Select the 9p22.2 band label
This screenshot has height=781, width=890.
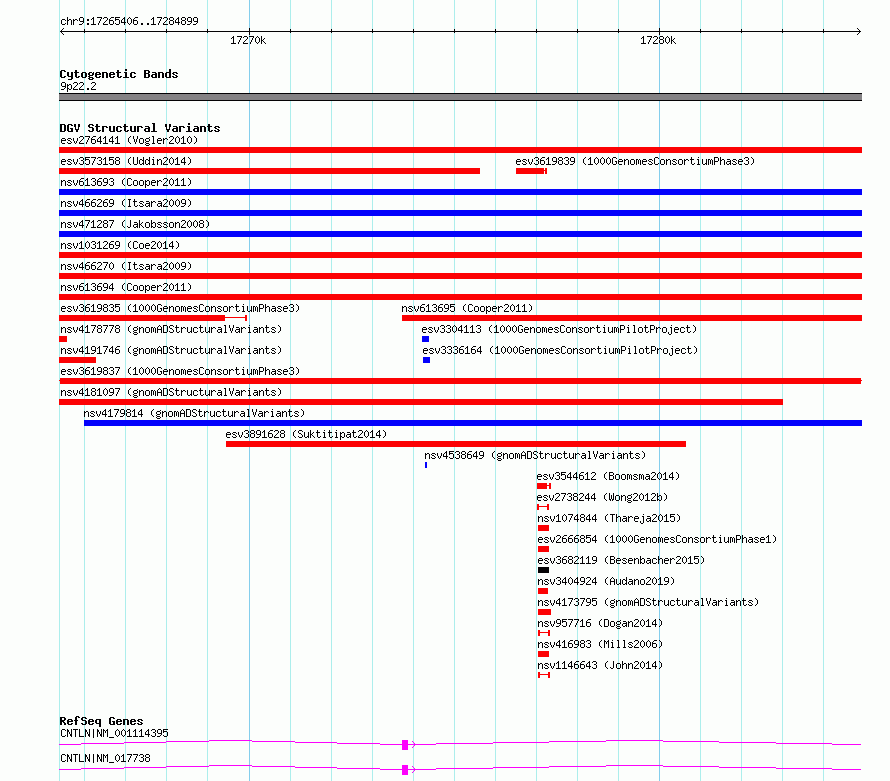[78, 86]
